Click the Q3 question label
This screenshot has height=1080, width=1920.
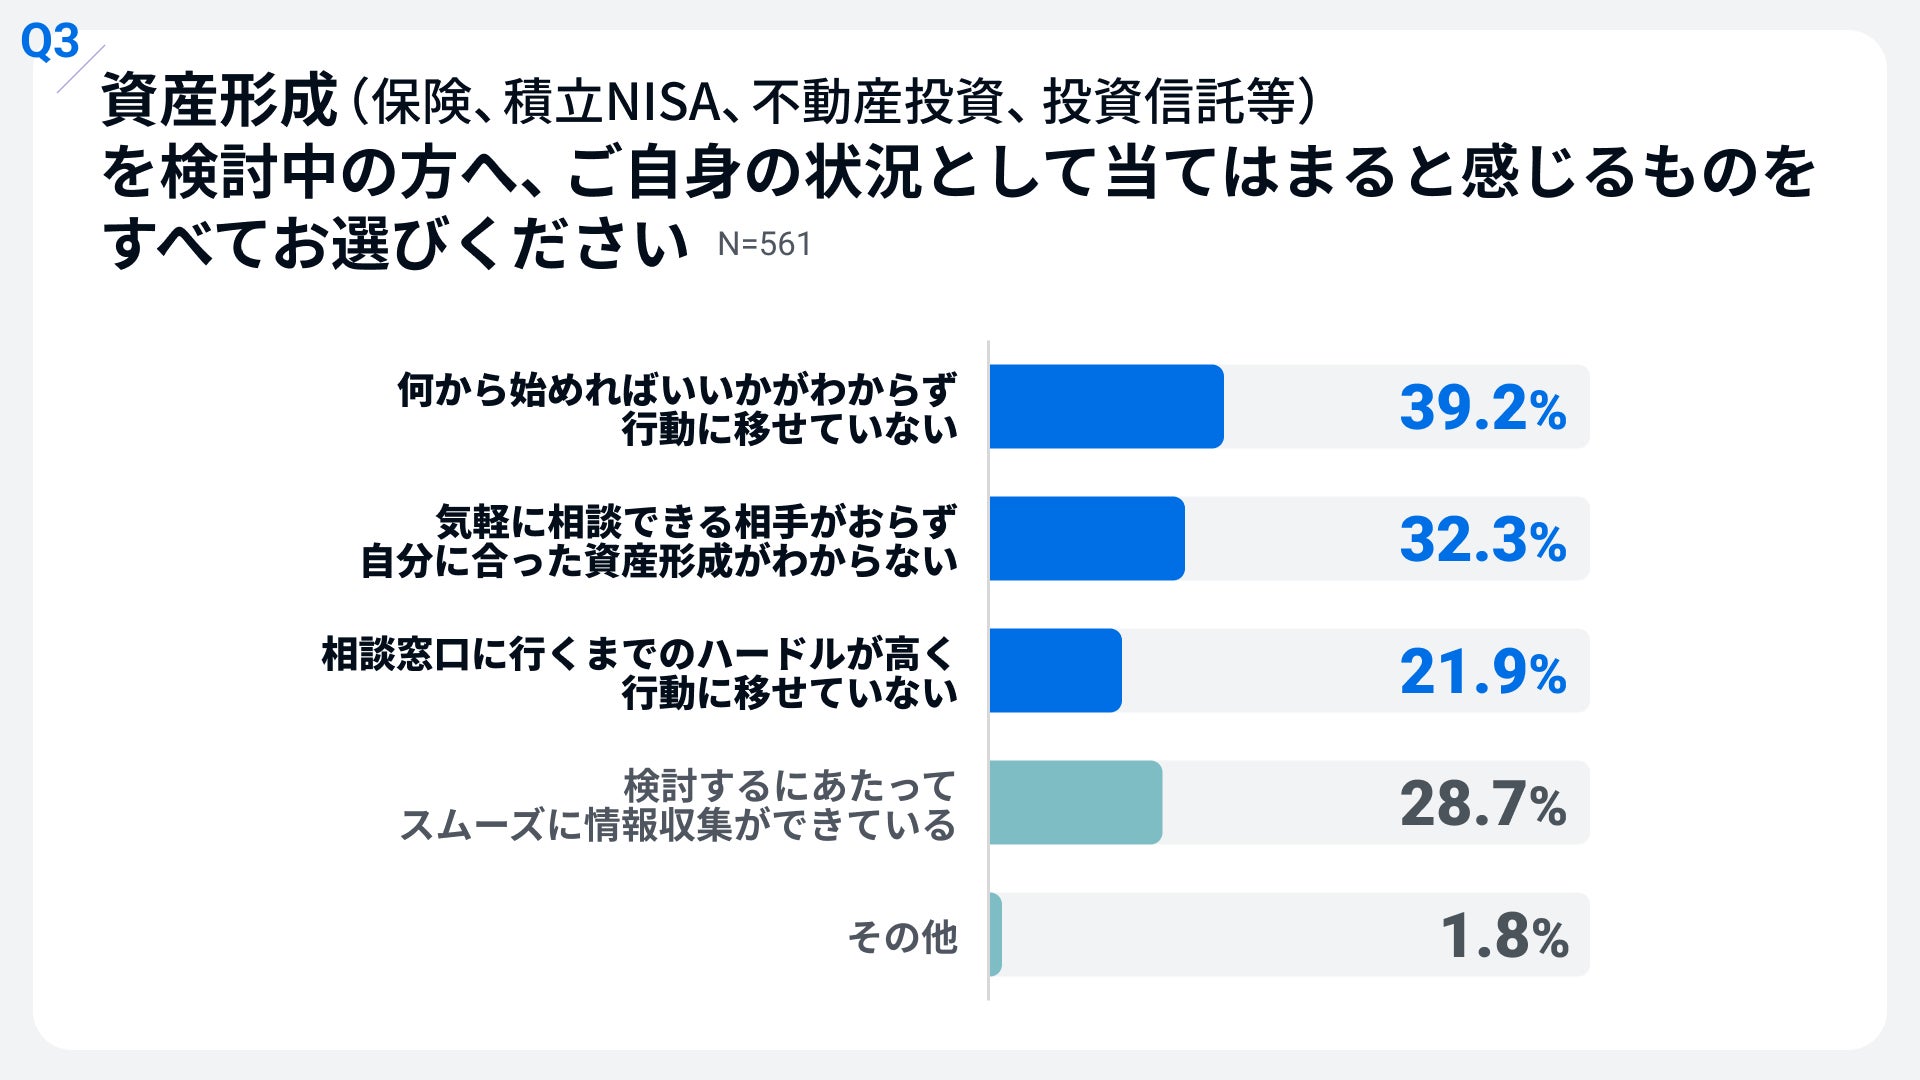pos(50,42)
